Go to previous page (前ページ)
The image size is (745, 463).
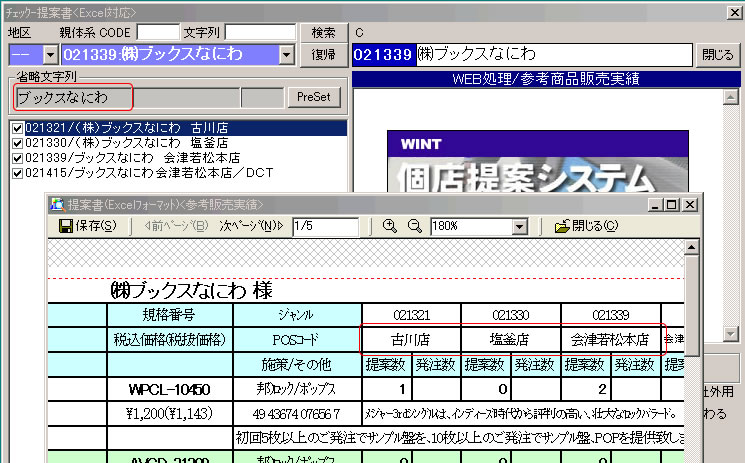click(176, 226)
